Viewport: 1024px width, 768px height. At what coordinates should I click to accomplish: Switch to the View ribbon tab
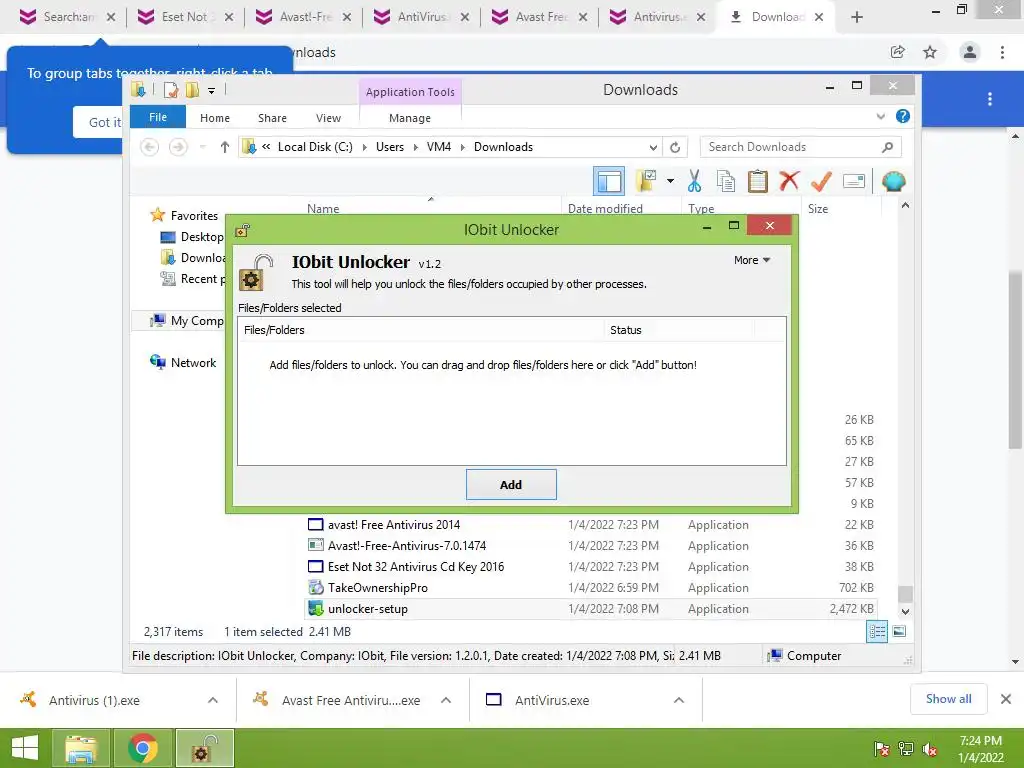pos(328,118)
